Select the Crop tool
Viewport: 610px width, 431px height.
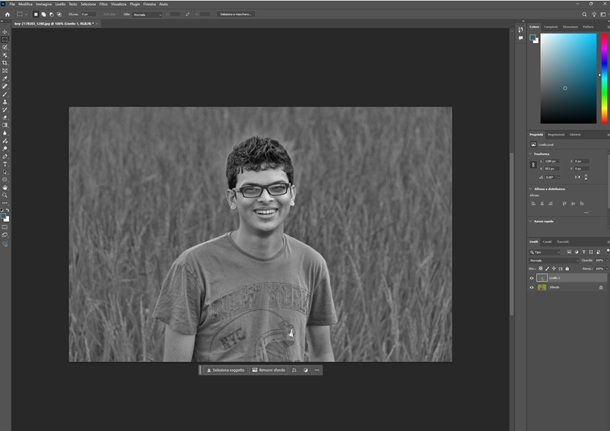[5, 63]
